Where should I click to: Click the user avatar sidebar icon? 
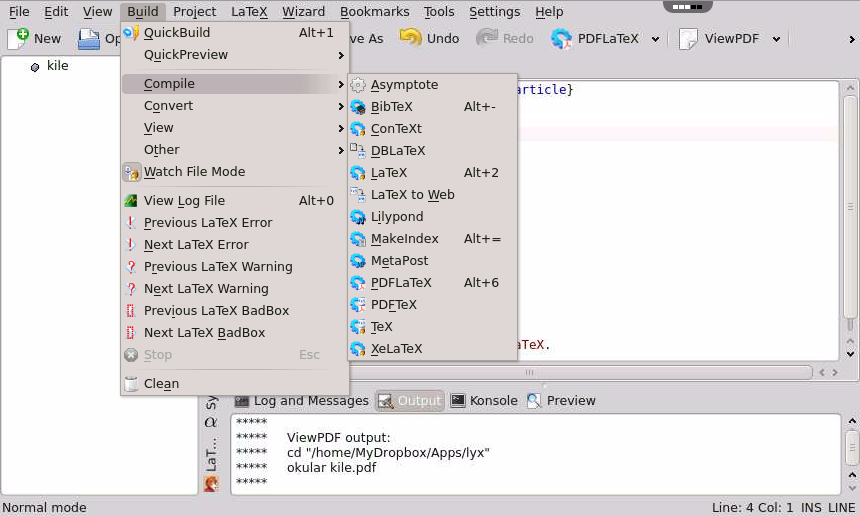click(211, 484)
